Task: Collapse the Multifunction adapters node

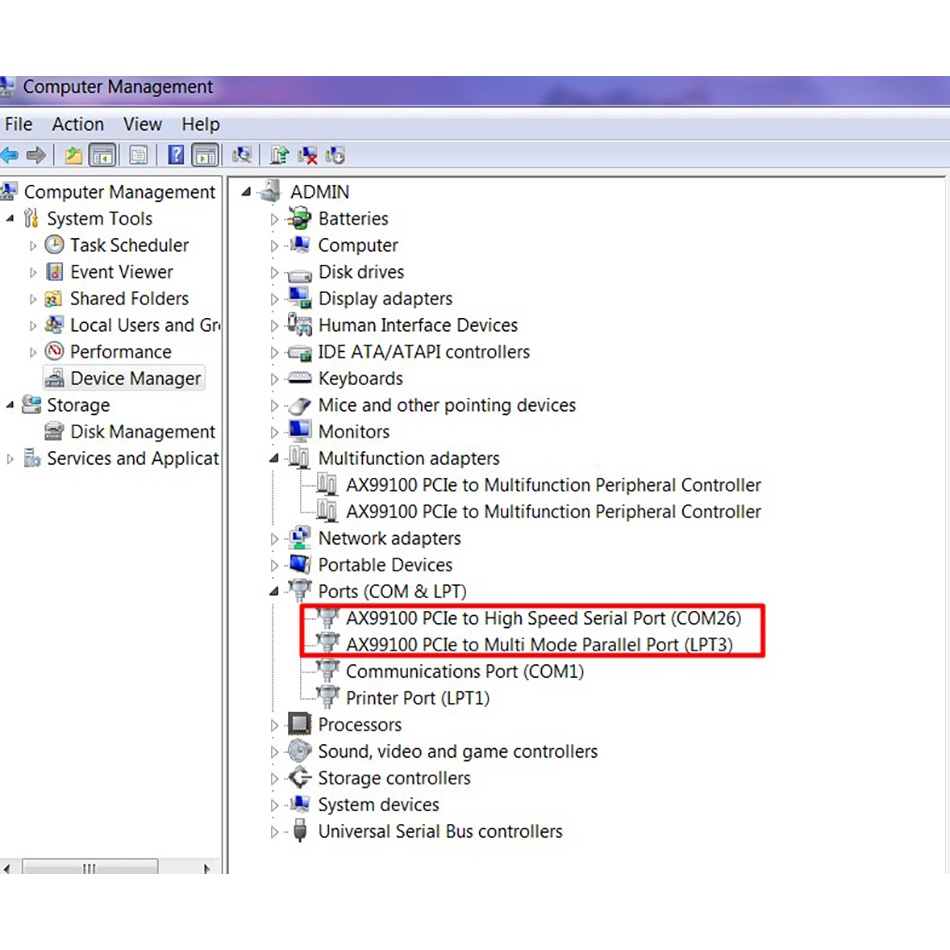Action: 275,459
